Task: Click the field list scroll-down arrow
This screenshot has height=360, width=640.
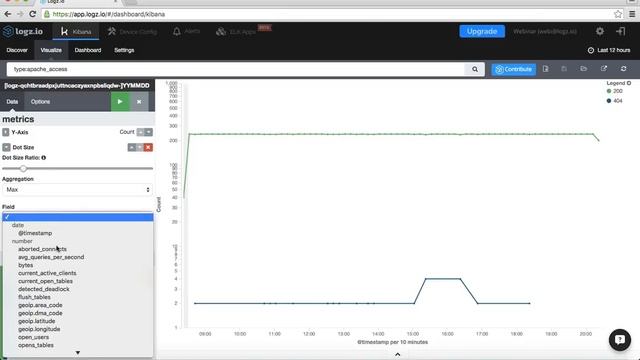Action: 78,353
